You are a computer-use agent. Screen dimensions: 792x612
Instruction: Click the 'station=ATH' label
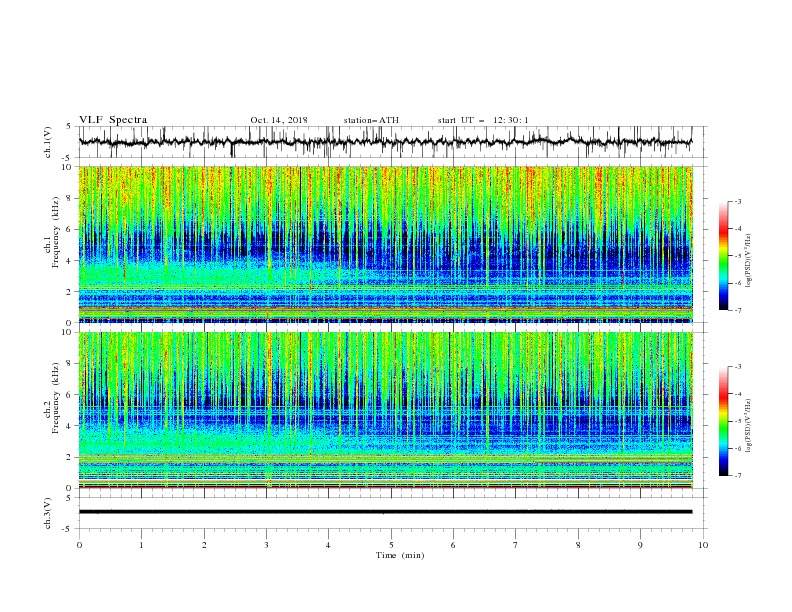pyautogui.click(x=371, y=120)
